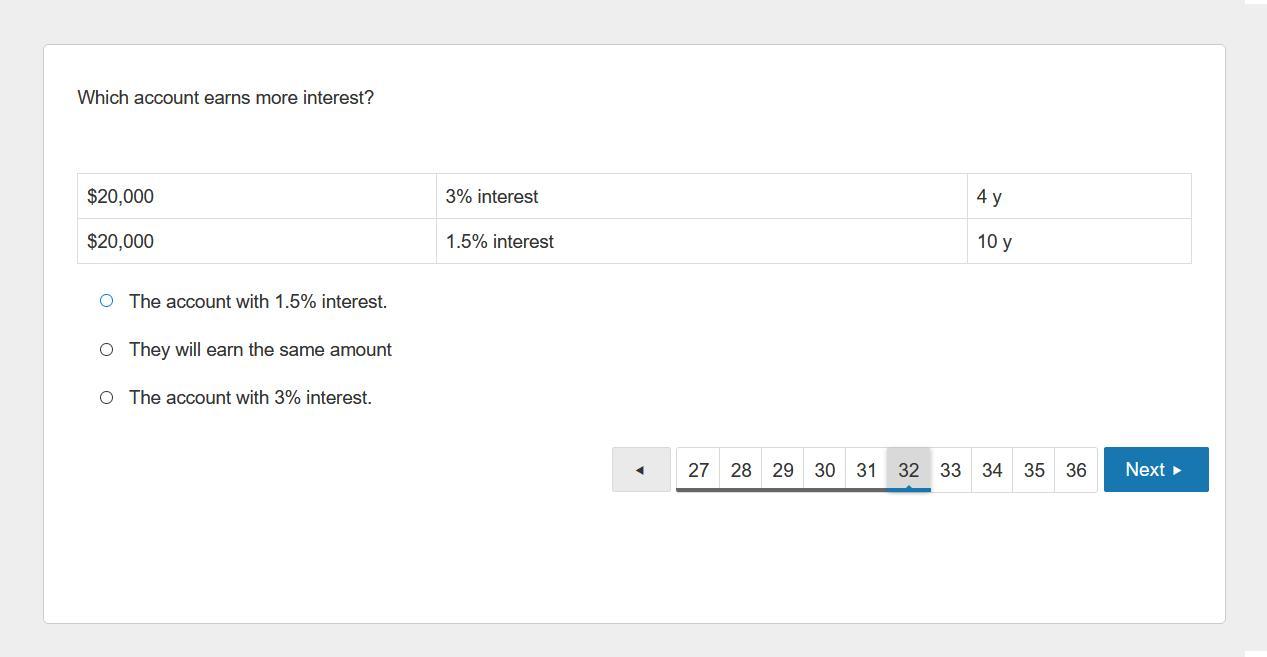
Task: Open question 29
Action: (x=782, y=469)
